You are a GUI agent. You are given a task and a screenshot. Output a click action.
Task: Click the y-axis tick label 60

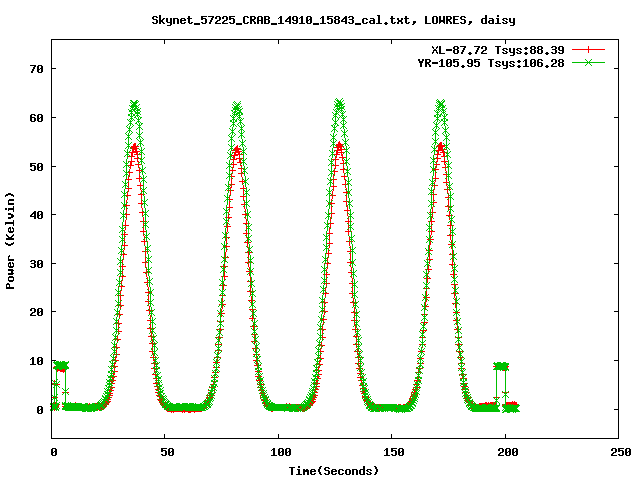point(36,118)
